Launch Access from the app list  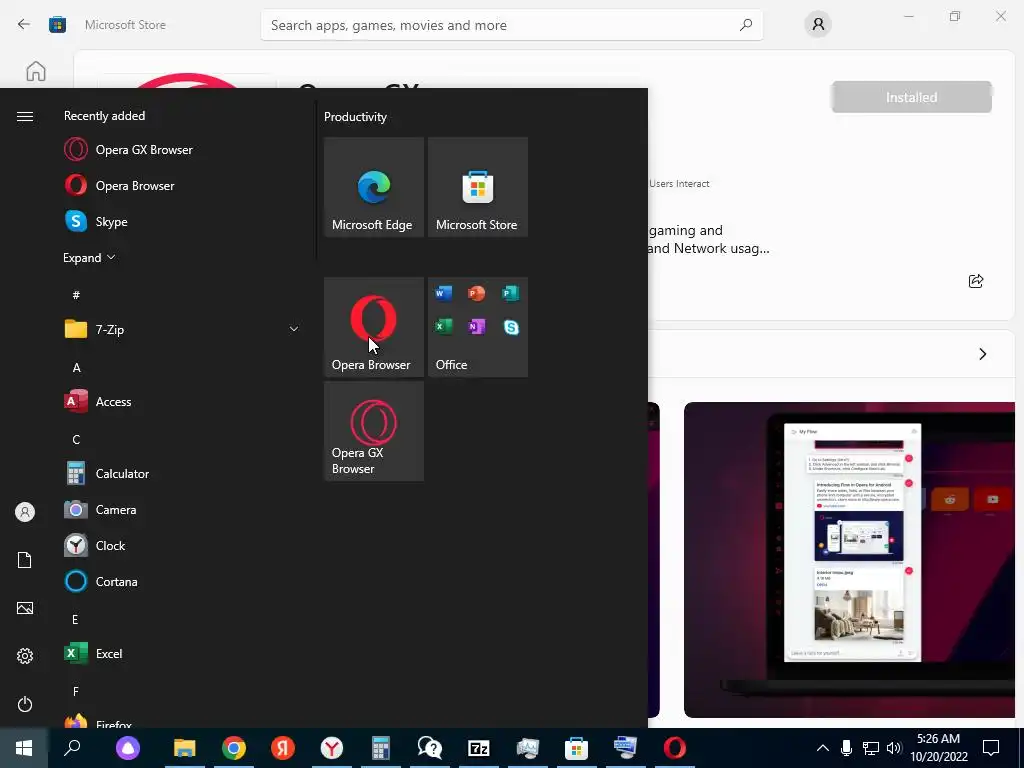(182, 402)
